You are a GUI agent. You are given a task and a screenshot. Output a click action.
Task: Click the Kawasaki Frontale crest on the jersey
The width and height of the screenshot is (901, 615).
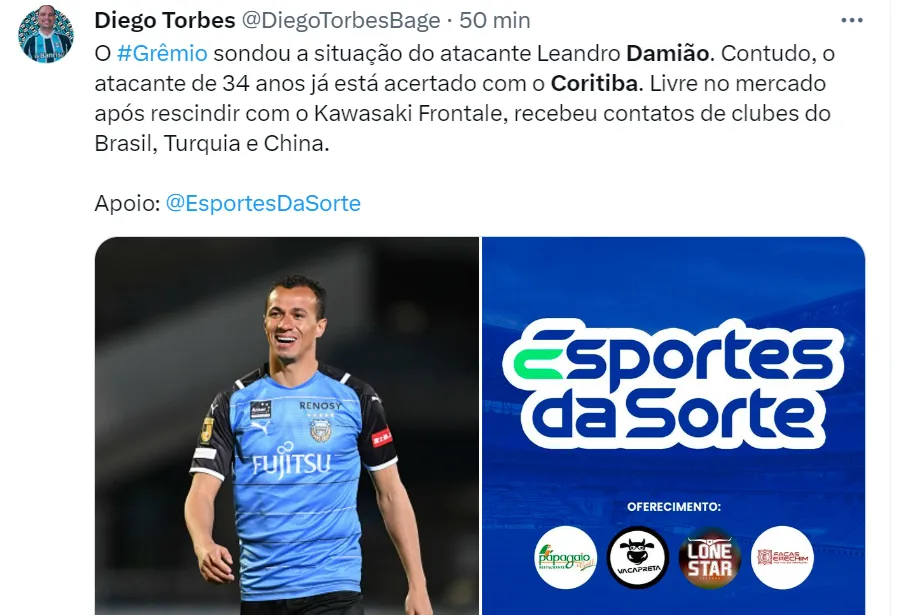point(320,429)
